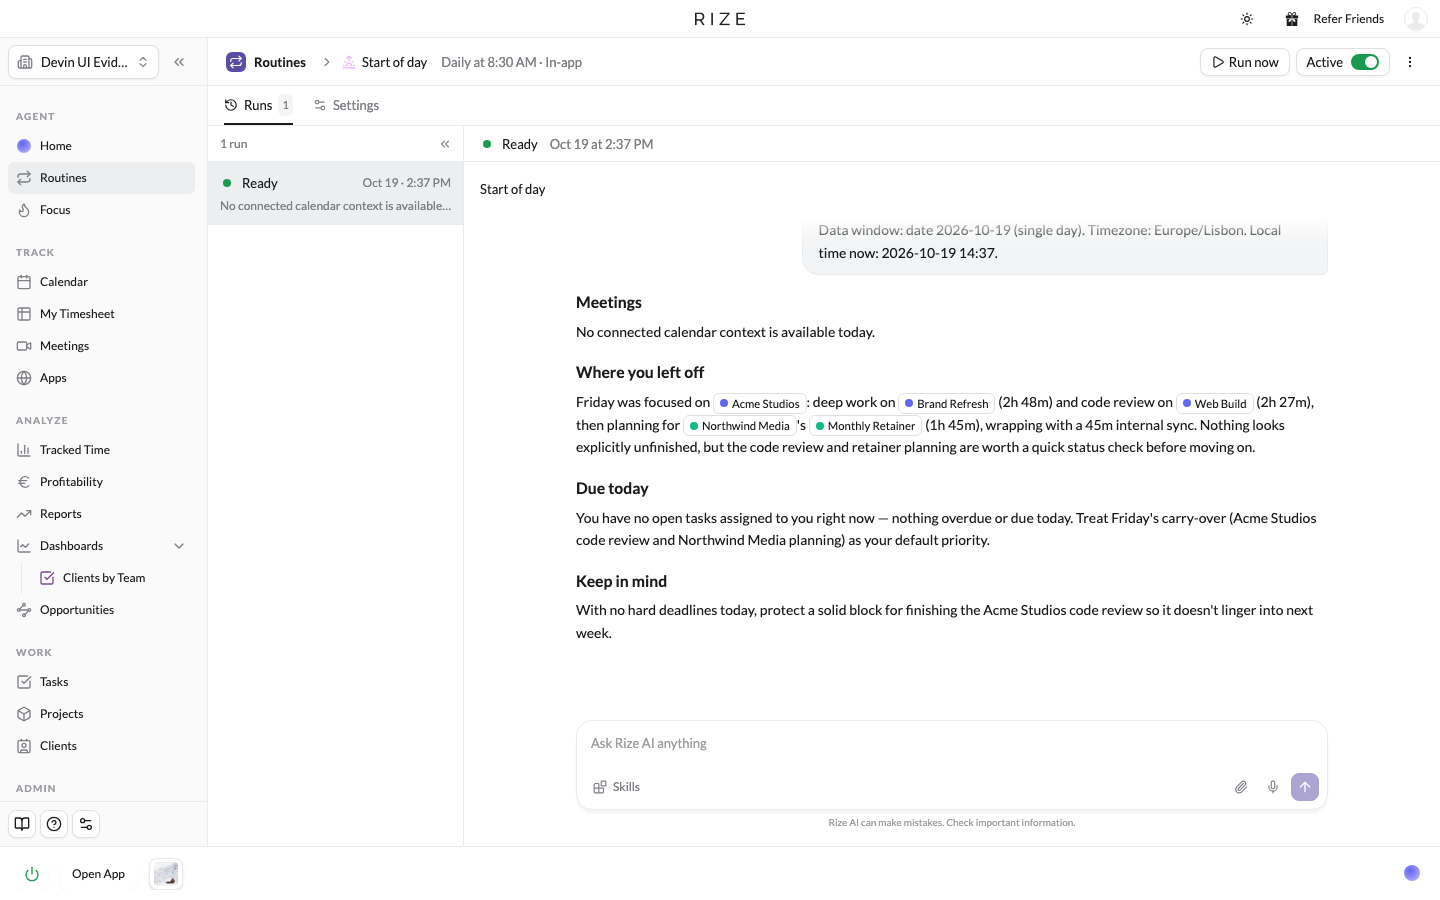Viewport: 1440px width, 900px height.
Task: Click the purple Rize AI orb
Action: tap(1412, 873)
